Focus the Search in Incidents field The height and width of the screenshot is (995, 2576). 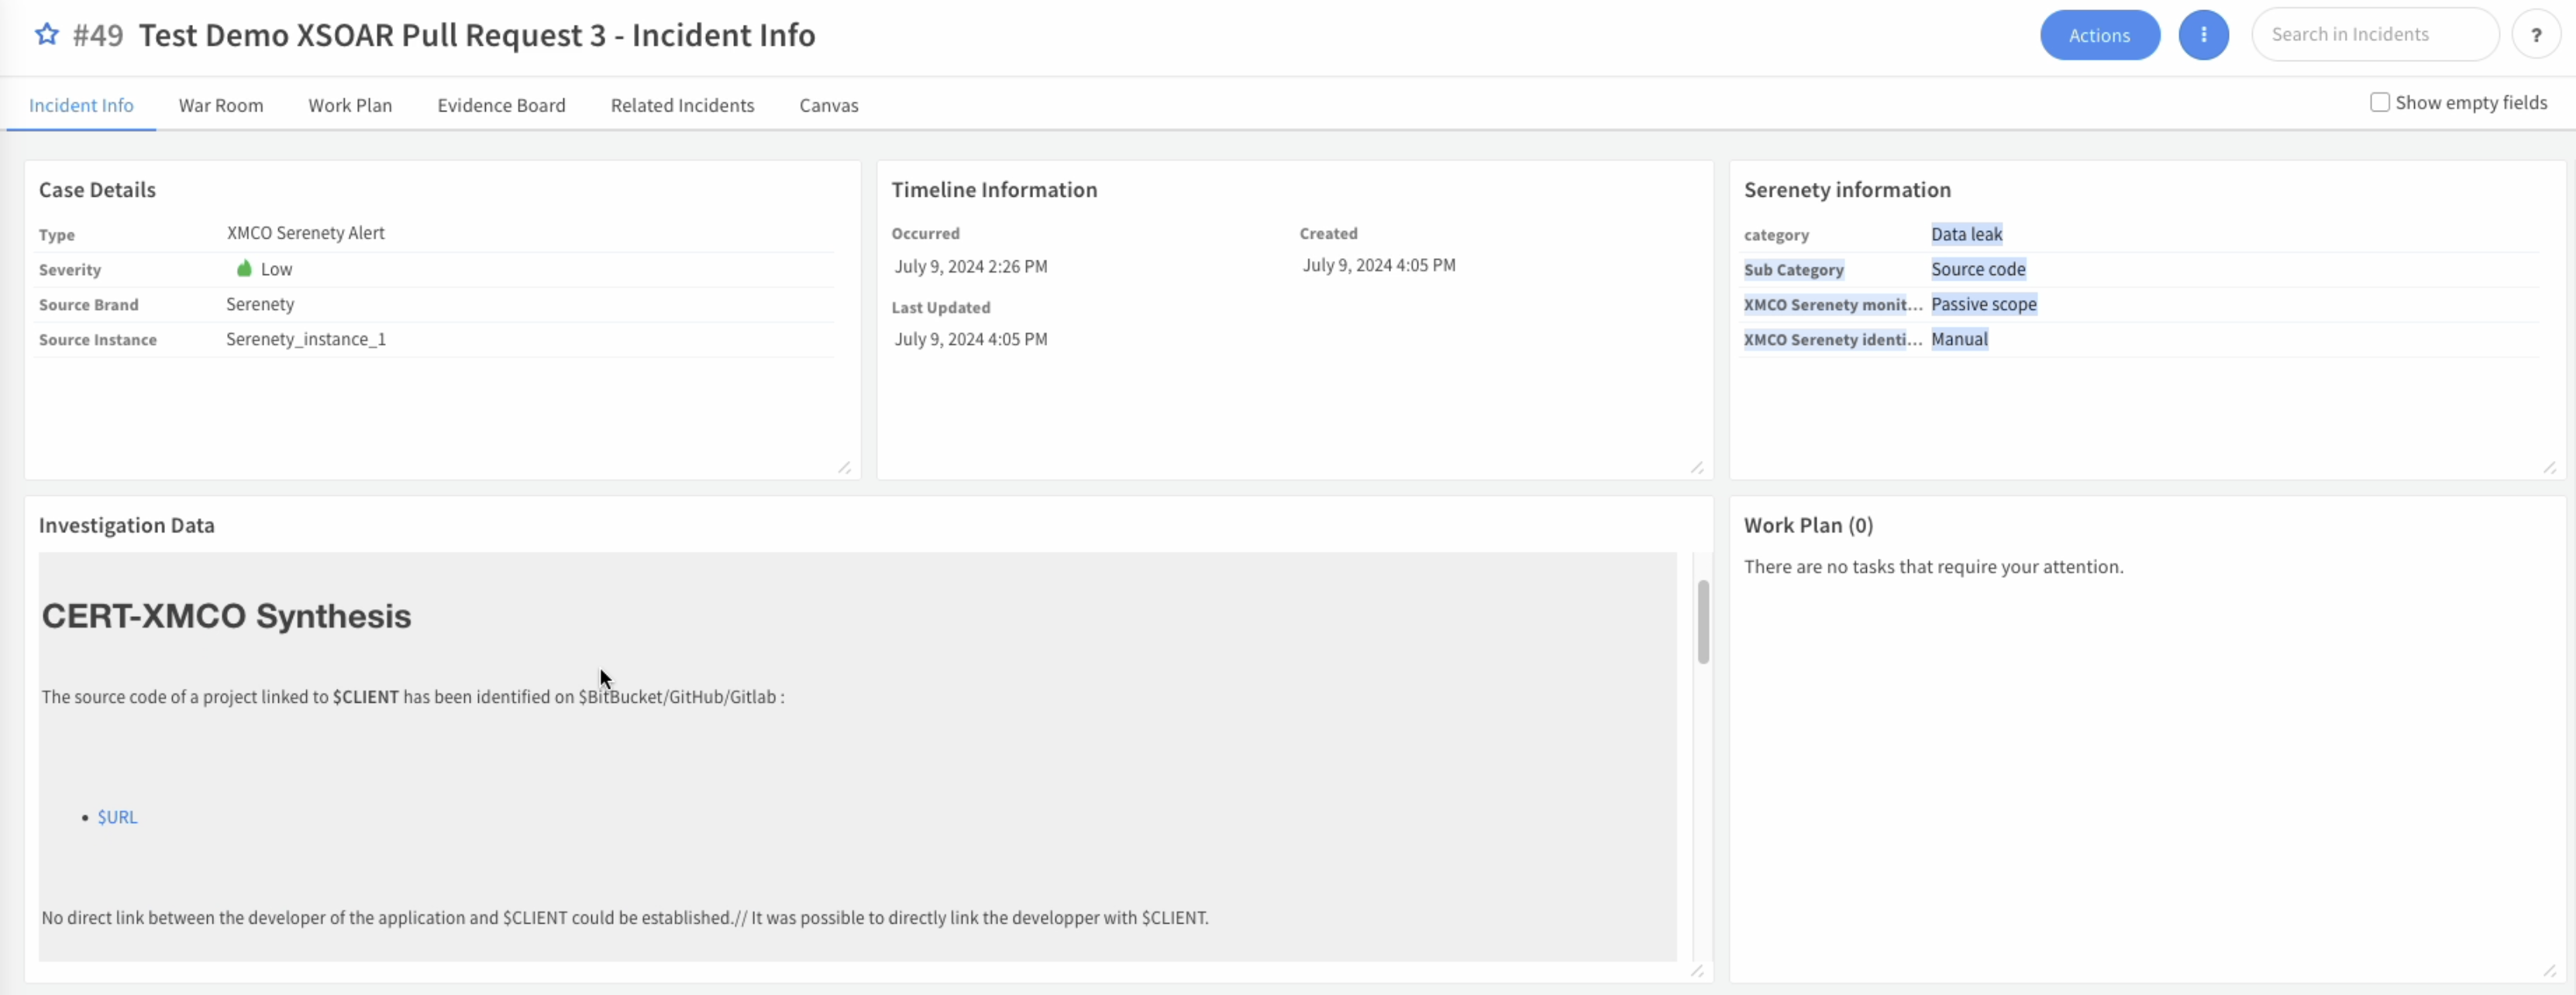[2374, 35]
